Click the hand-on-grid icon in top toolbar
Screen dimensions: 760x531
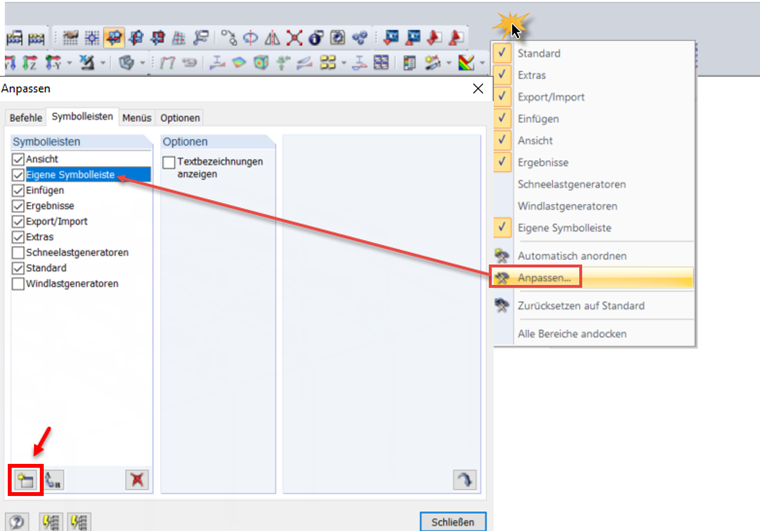(70, 37)
